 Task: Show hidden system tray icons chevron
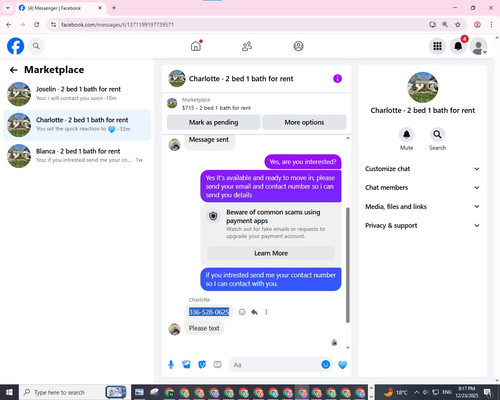point(417,392)
